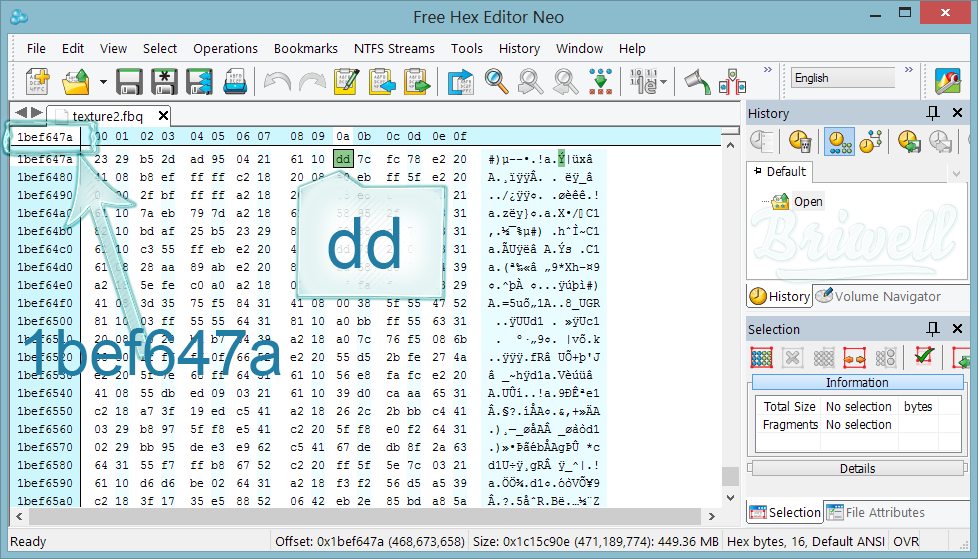
Task: Open the Operations menu
Action: pos(225,49)
